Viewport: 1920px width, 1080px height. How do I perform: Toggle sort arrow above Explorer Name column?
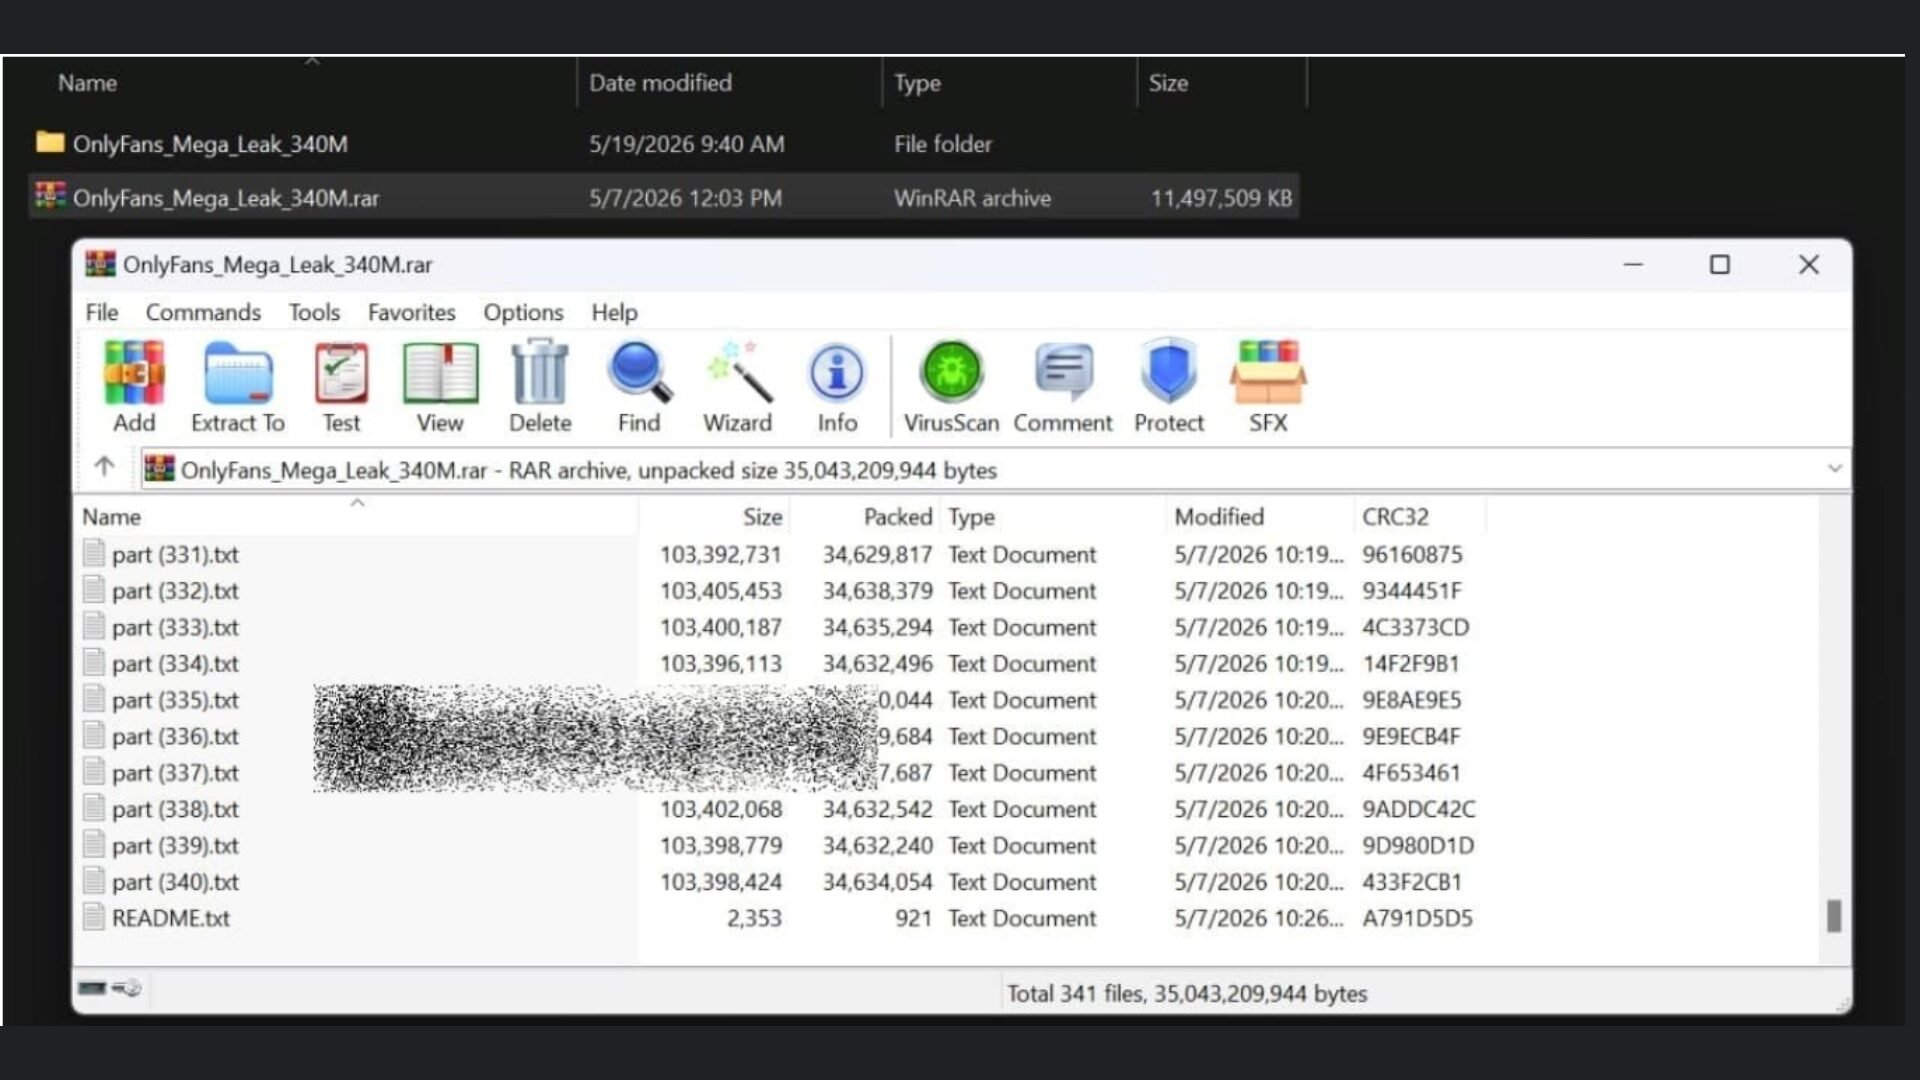313,61
